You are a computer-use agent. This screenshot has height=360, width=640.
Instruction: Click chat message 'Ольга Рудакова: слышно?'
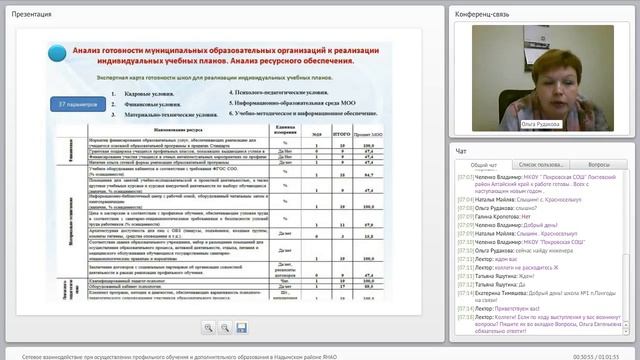pyautogui.click(x=498, y=208)
